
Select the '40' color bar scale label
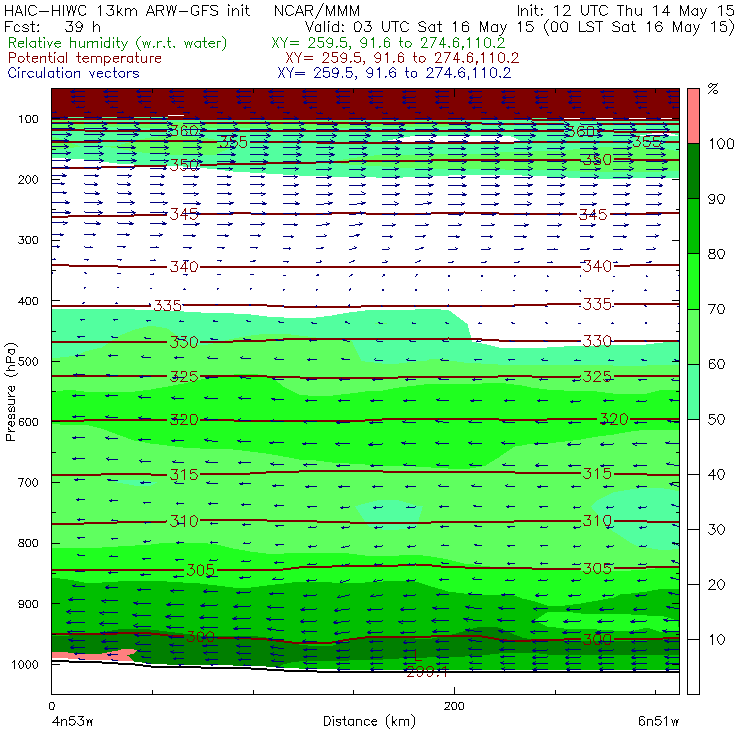click(x=716, y=474)
